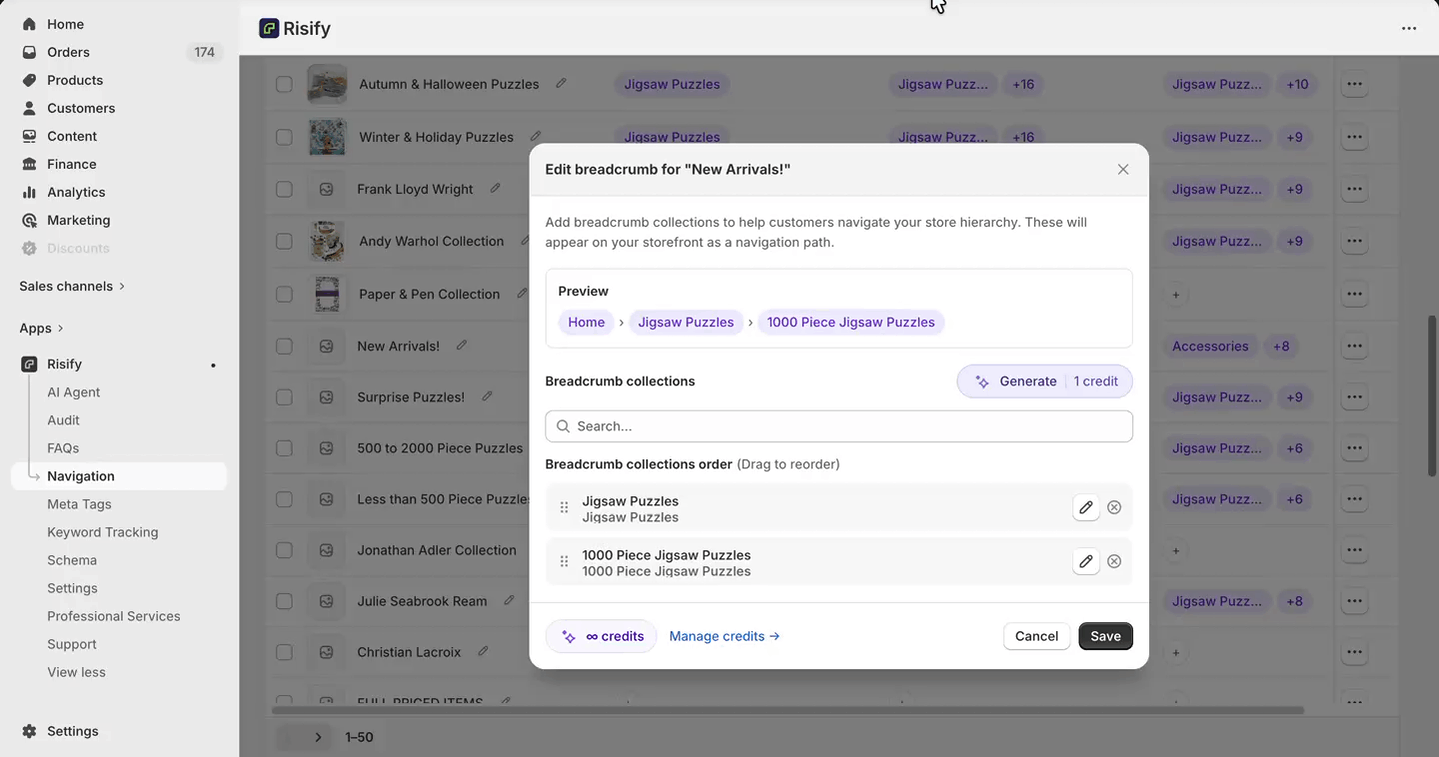Click pencil edit icon for Jigsaw Puzzles breadcrumb

[1085, 508]
